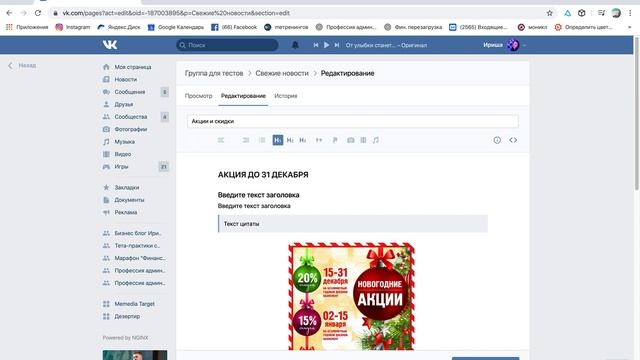
Task: Click the Назад back link
Action: [x=22, y=65]
